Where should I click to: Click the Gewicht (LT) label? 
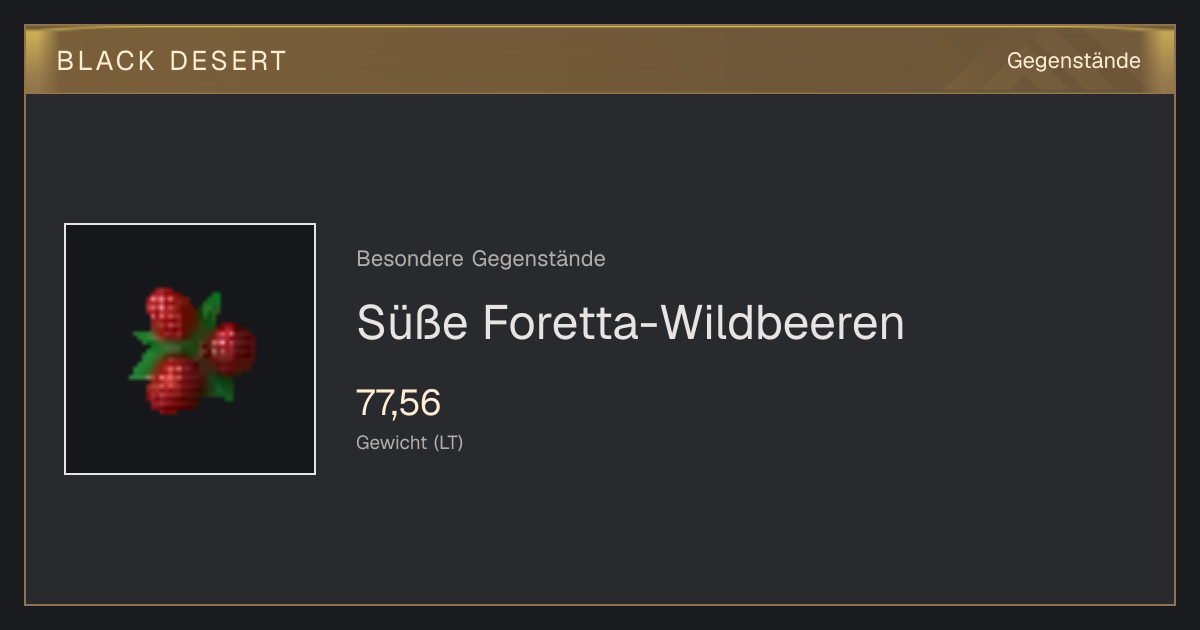pos(410,442)
